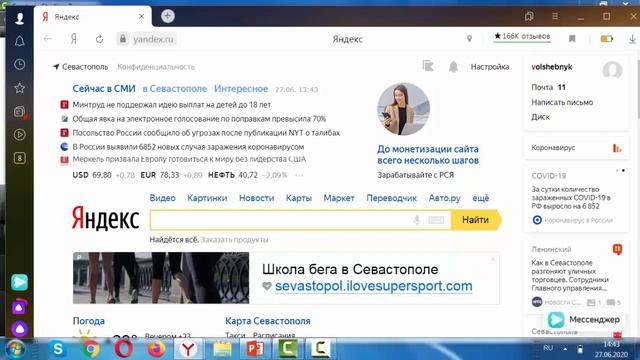Open news about 6852 coronavirus cases

(188, 147)
